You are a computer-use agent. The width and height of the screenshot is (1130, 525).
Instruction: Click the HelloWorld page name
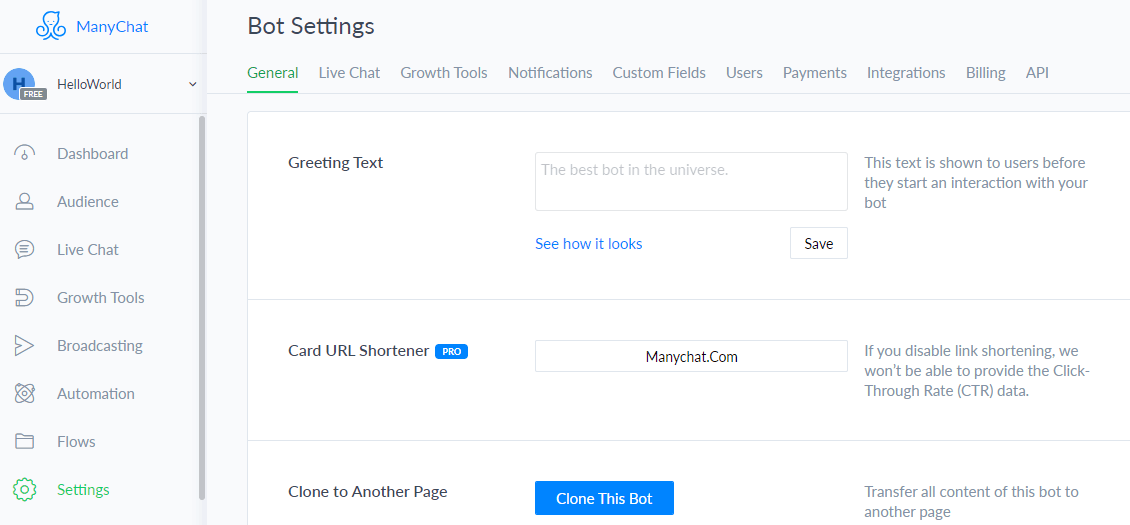tap(89, 84)
